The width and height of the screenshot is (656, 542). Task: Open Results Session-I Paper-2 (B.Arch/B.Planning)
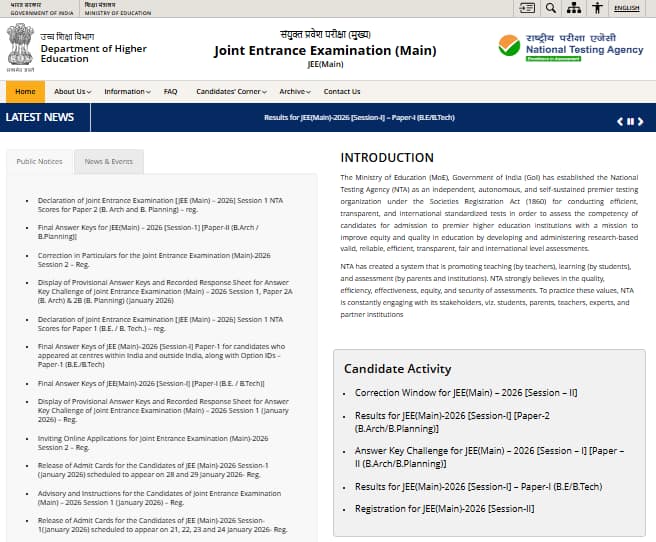[452, 422]
